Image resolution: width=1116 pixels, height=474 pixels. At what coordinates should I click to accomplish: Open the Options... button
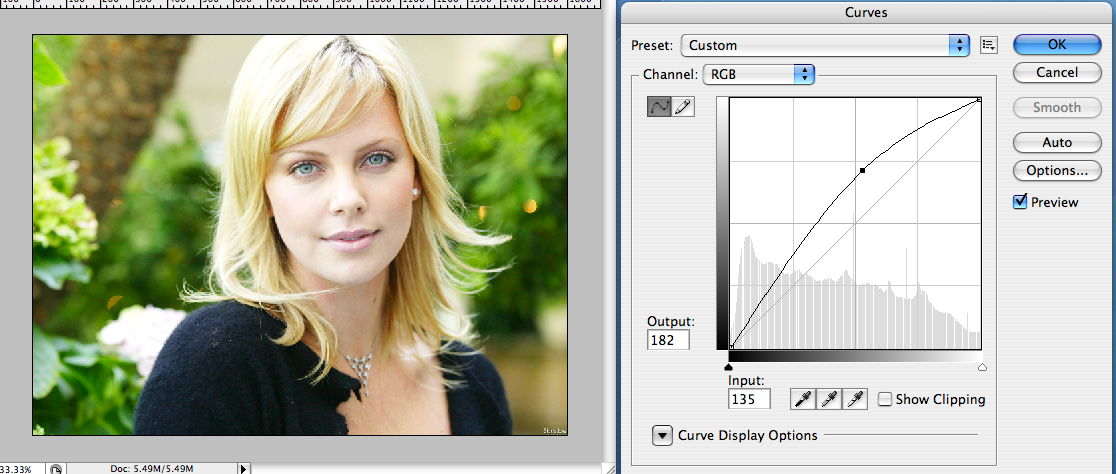pyautogui.click(x=1057, y=171)
